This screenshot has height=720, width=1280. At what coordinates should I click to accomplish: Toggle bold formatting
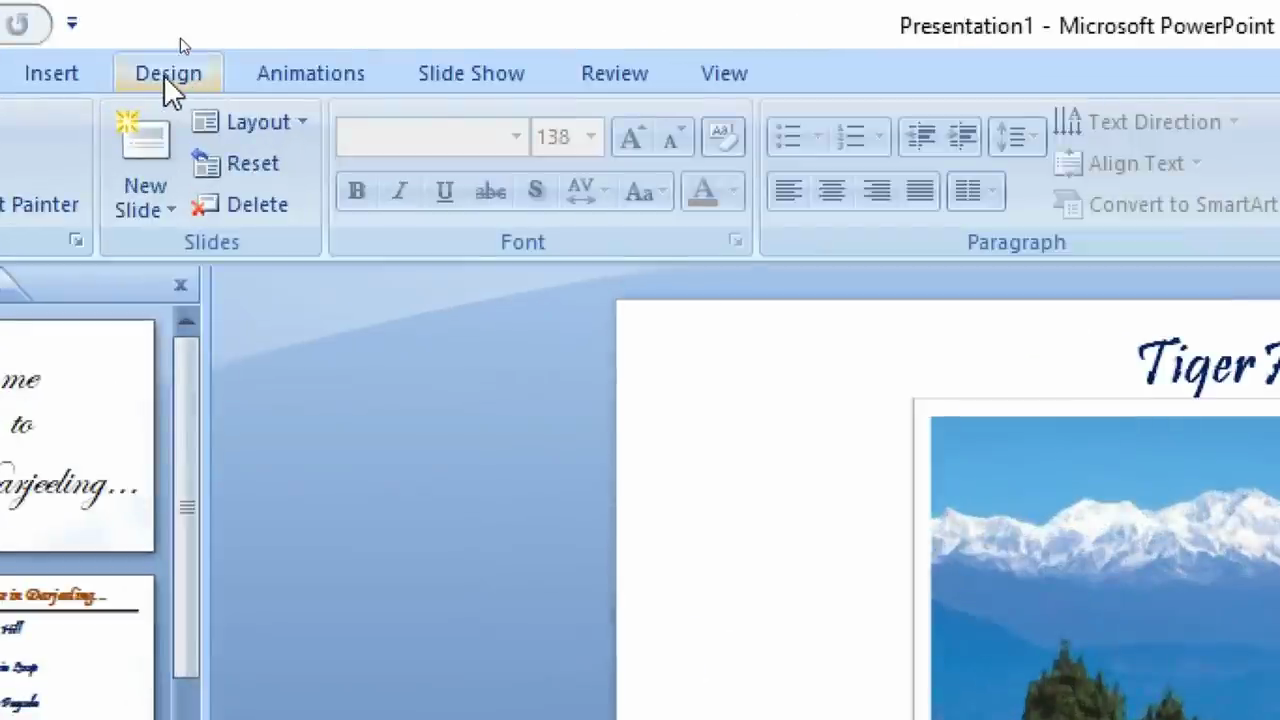pos(356,191)
